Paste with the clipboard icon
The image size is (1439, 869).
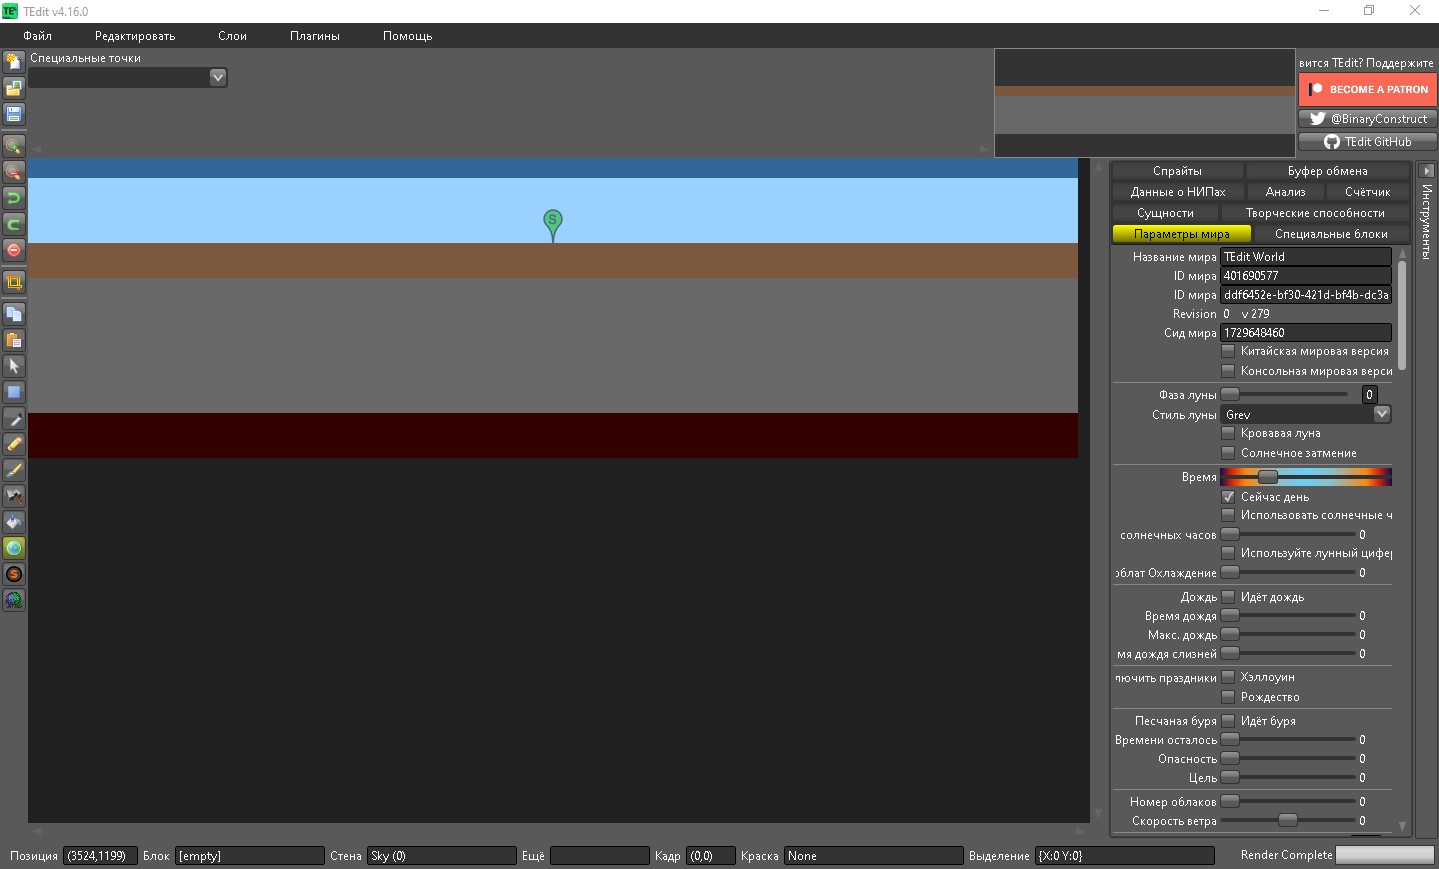[14, 340]
